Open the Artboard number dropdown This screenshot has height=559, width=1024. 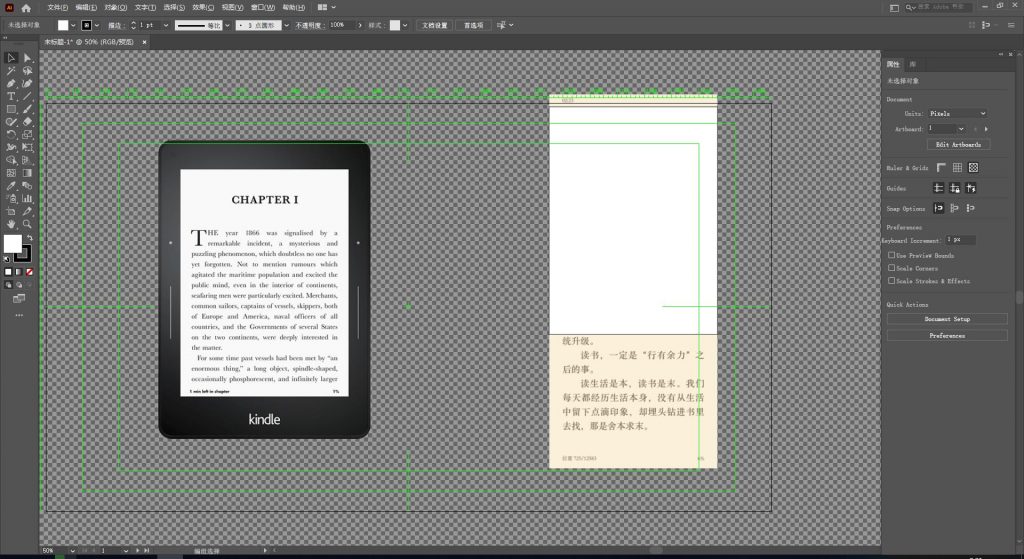(961, 129)
